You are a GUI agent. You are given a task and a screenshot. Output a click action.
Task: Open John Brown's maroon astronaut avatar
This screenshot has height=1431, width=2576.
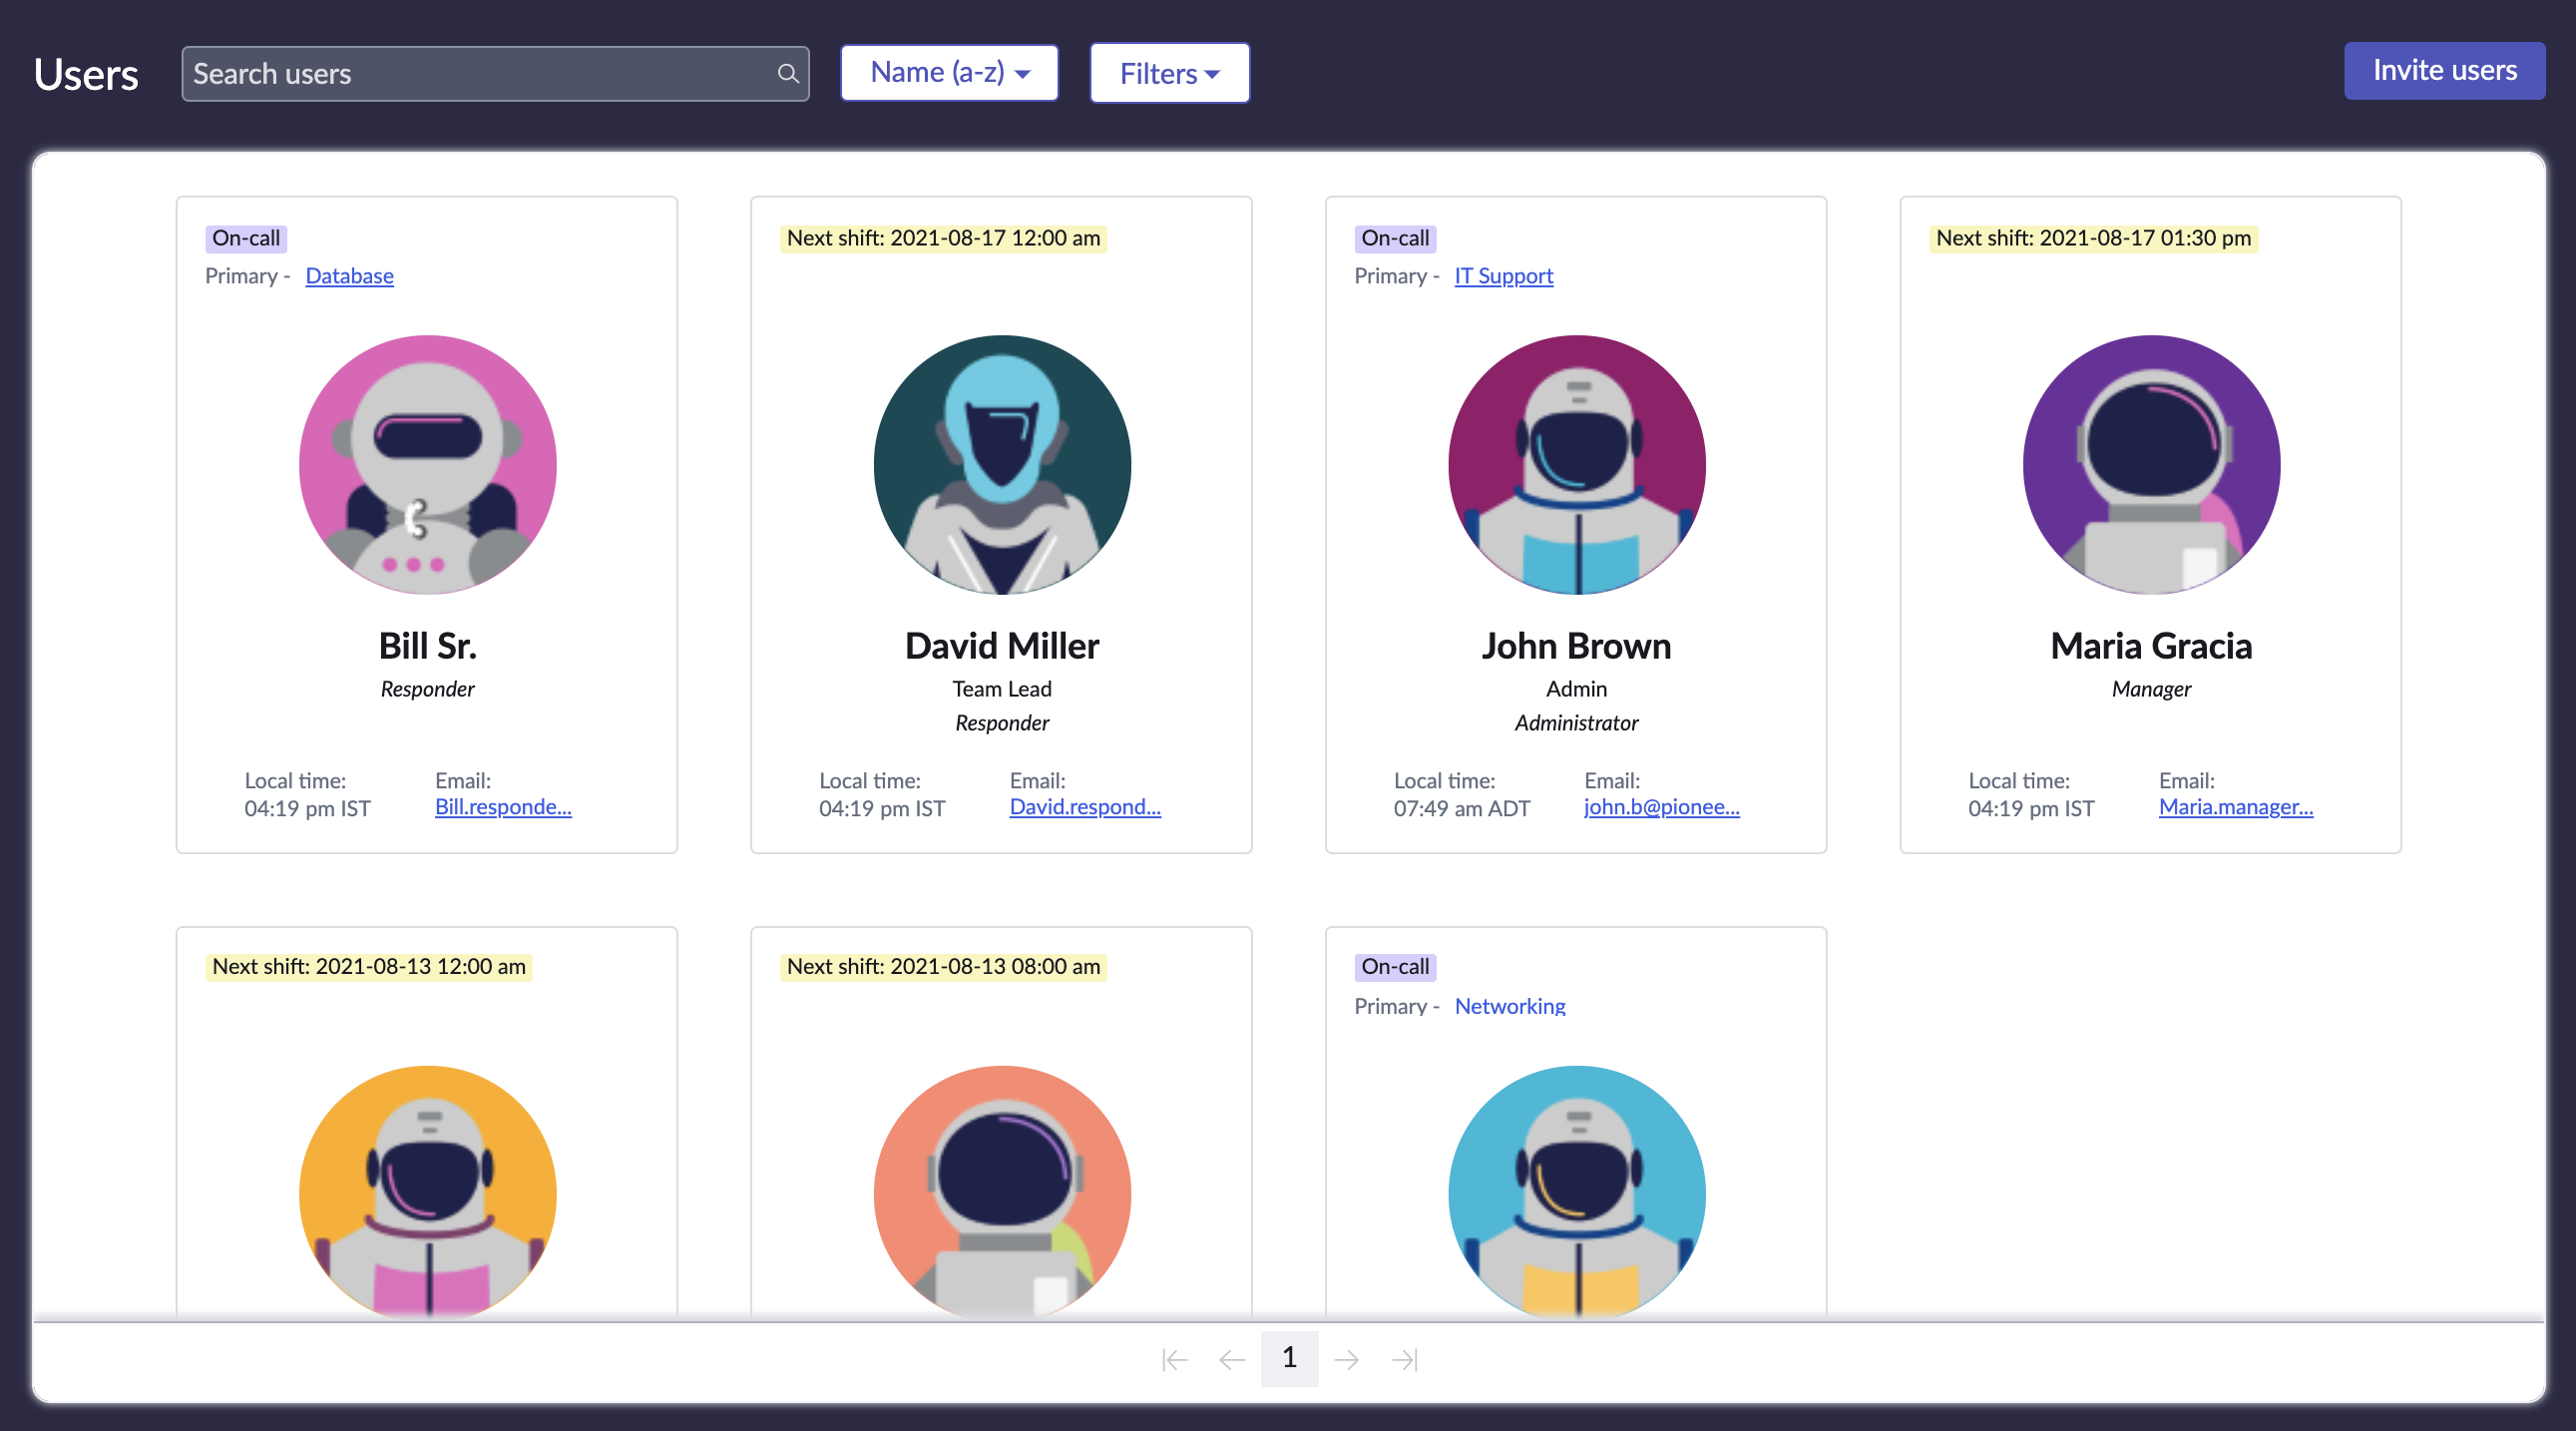click(x=1577, y=465)
